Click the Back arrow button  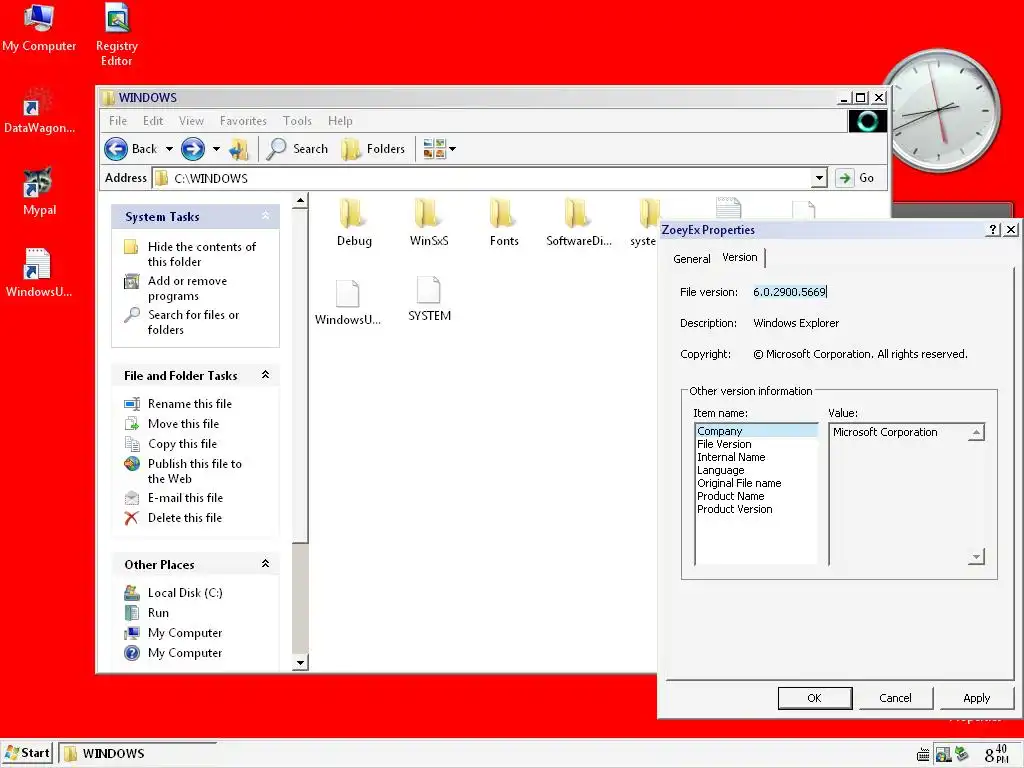(132, 149)
